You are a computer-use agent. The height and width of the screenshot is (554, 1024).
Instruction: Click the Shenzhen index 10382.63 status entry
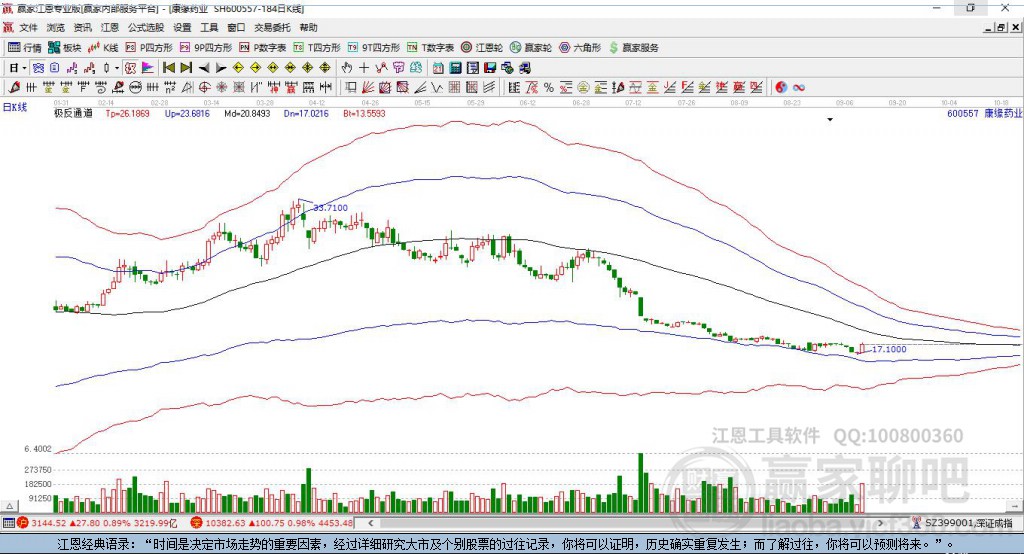coord(272,523)
